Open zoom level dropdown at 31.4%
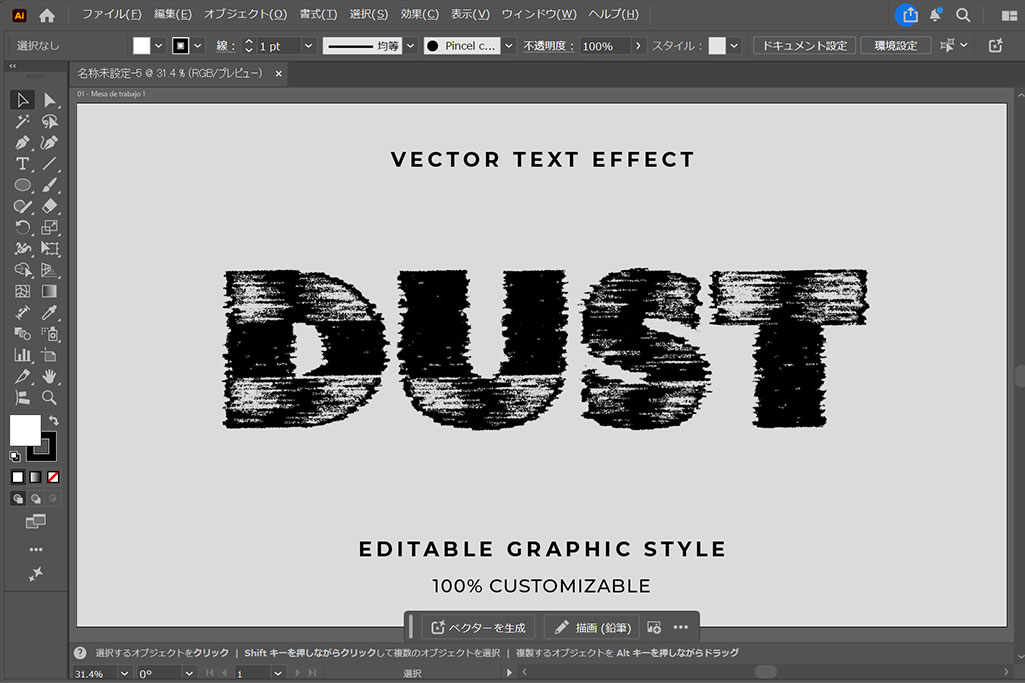 pos(124,674)
